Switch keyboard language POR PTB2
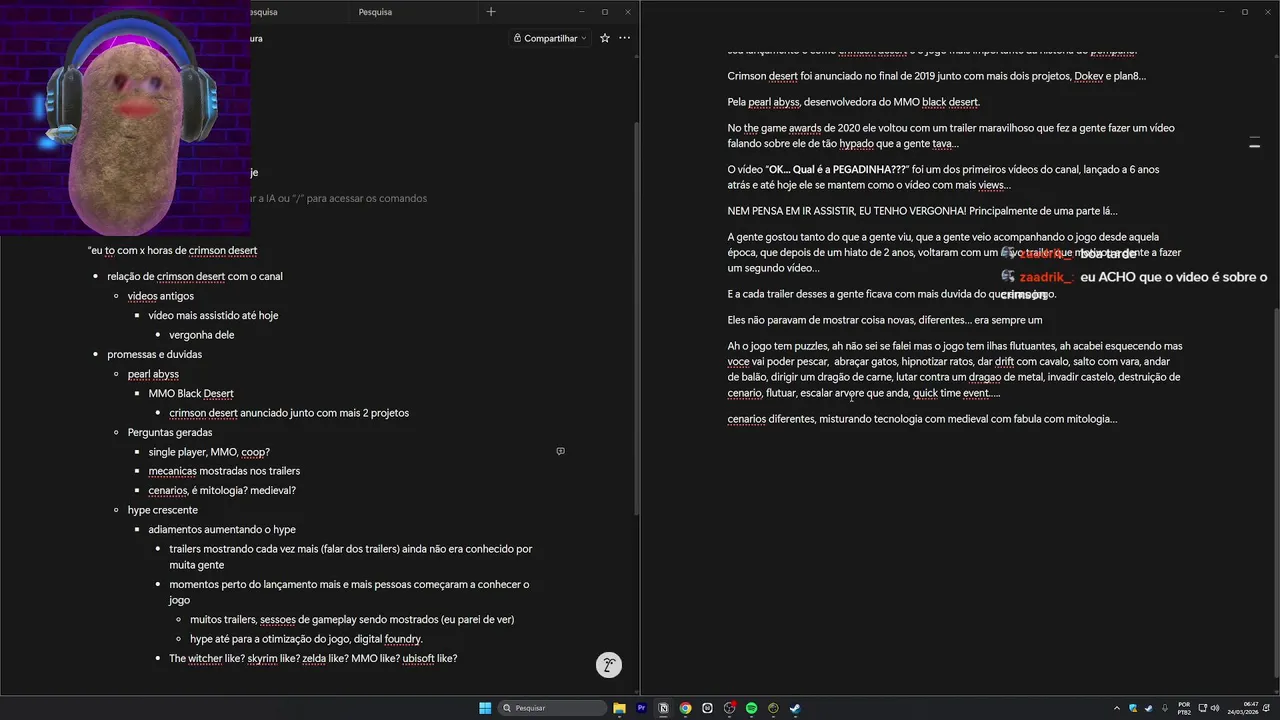Viewport: 1280px width, 720px height. click(1184, 708)
